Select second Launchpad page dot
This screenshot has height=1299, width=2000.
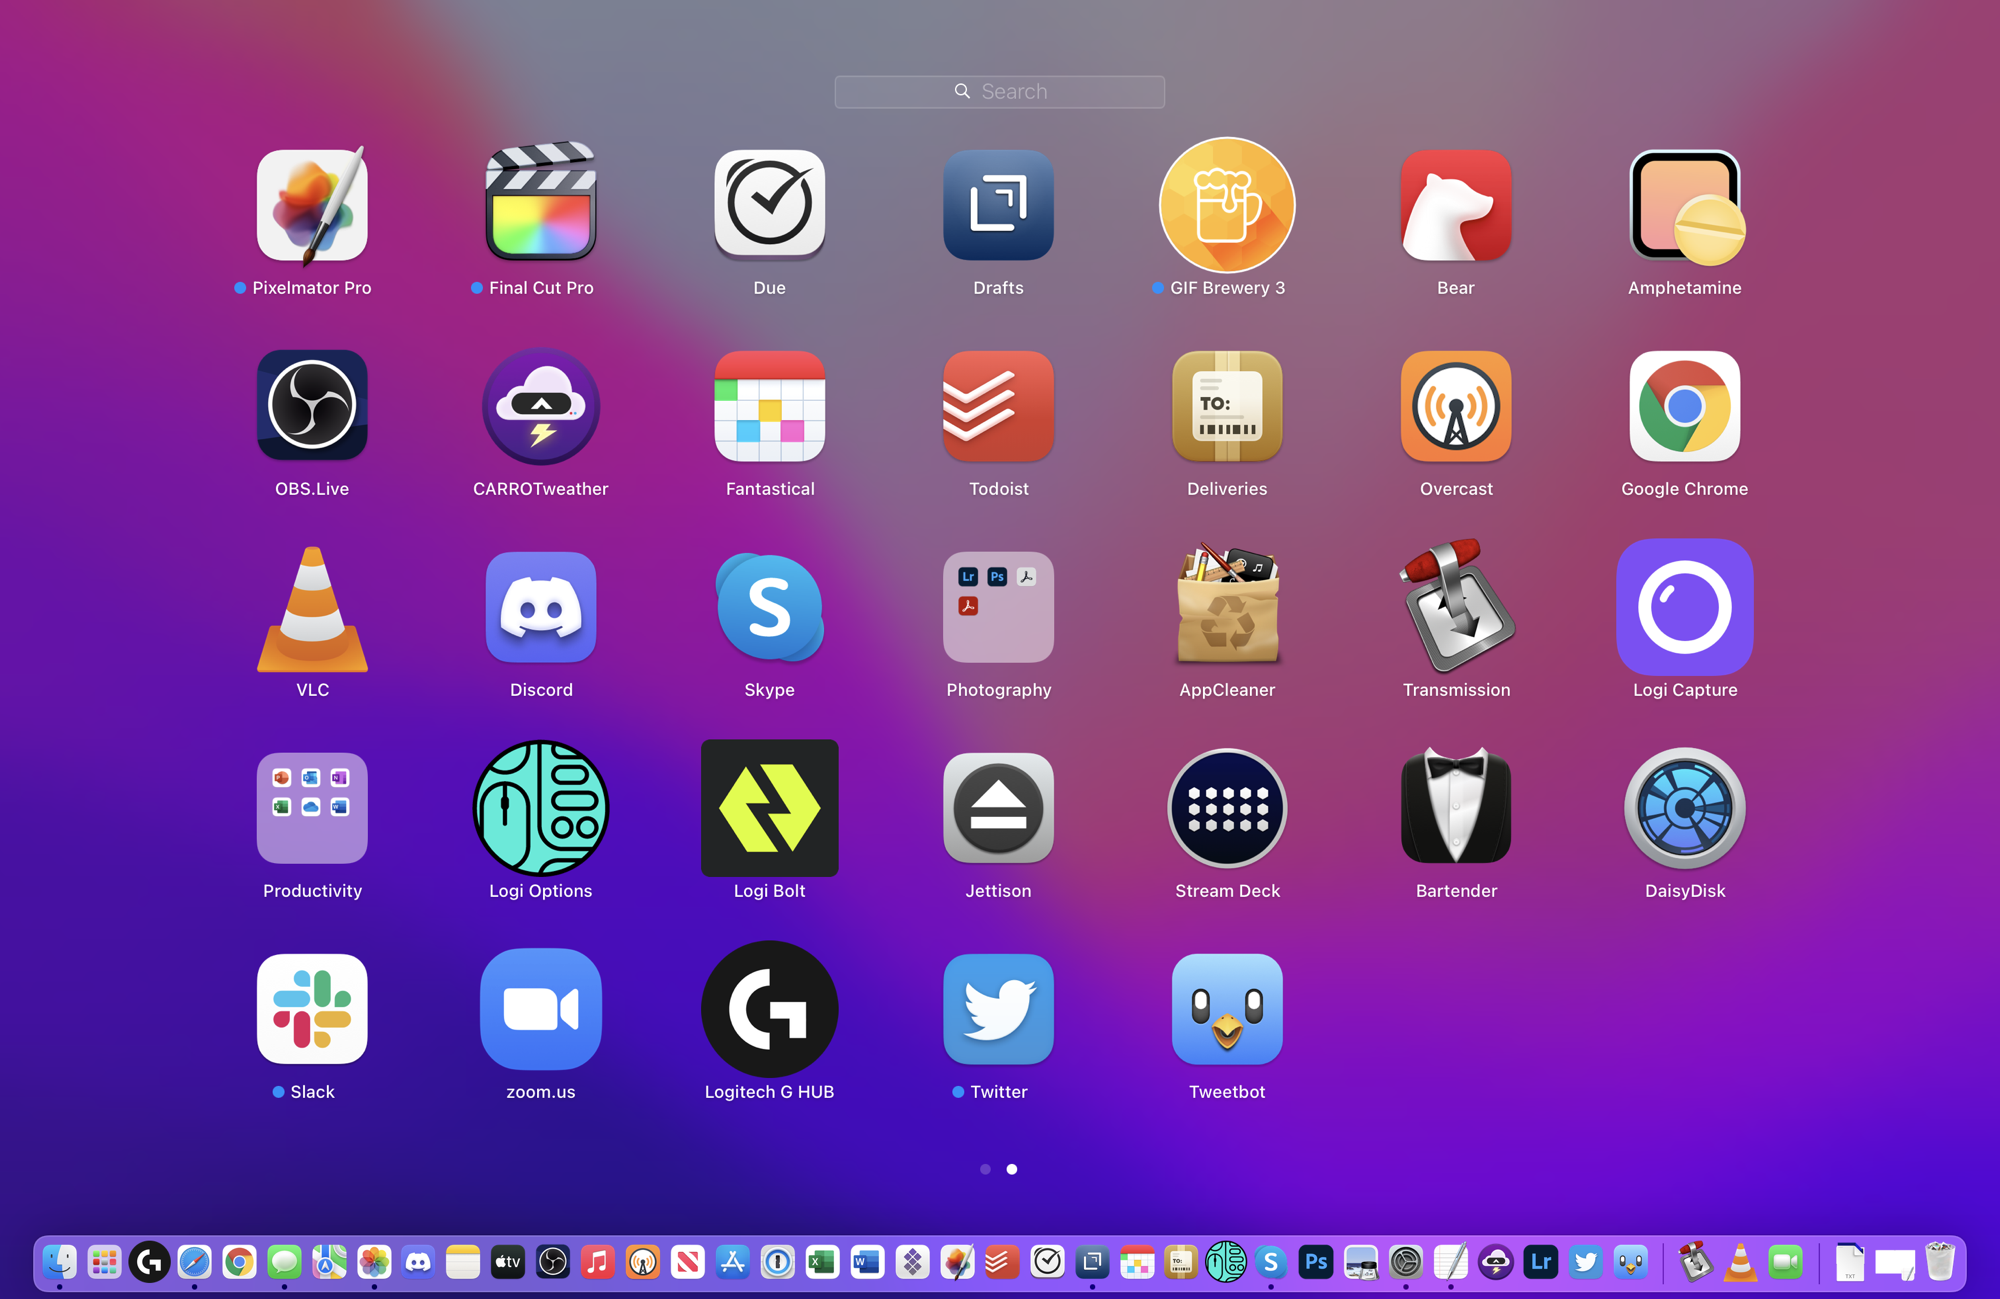[x=1012, y=1169]
